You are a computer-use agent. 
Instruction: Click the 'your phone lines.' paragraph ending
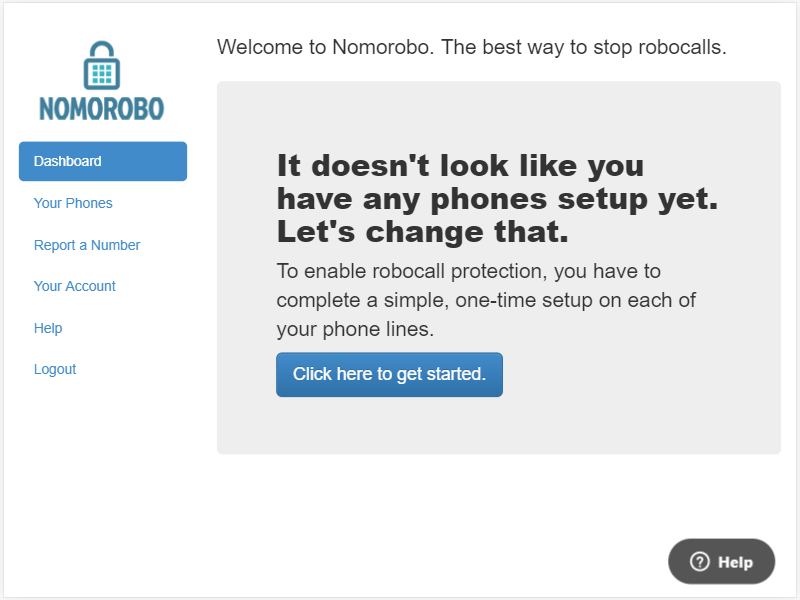point(355,329)
